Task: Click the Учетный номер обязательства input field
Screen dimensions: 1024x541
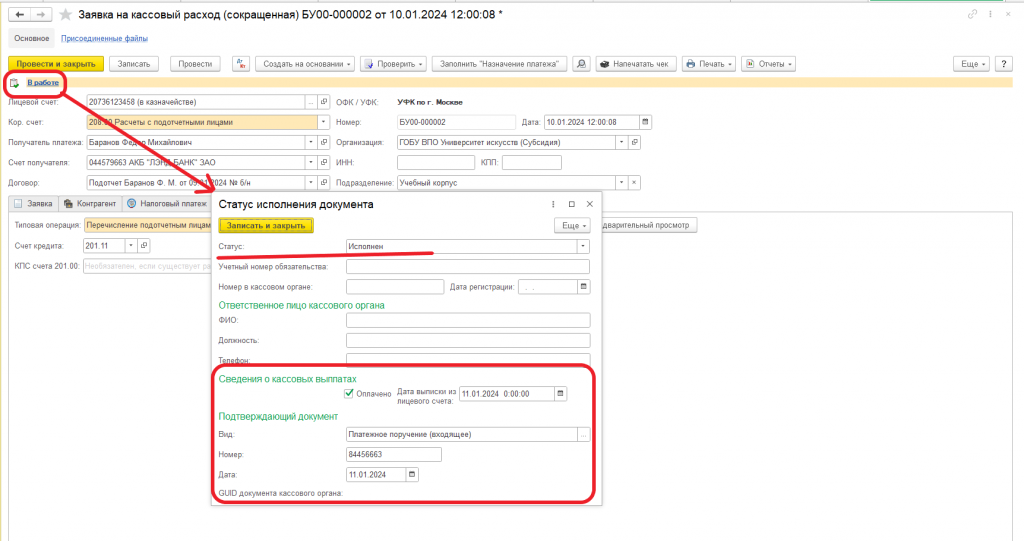Action: [x=468, y=267]
